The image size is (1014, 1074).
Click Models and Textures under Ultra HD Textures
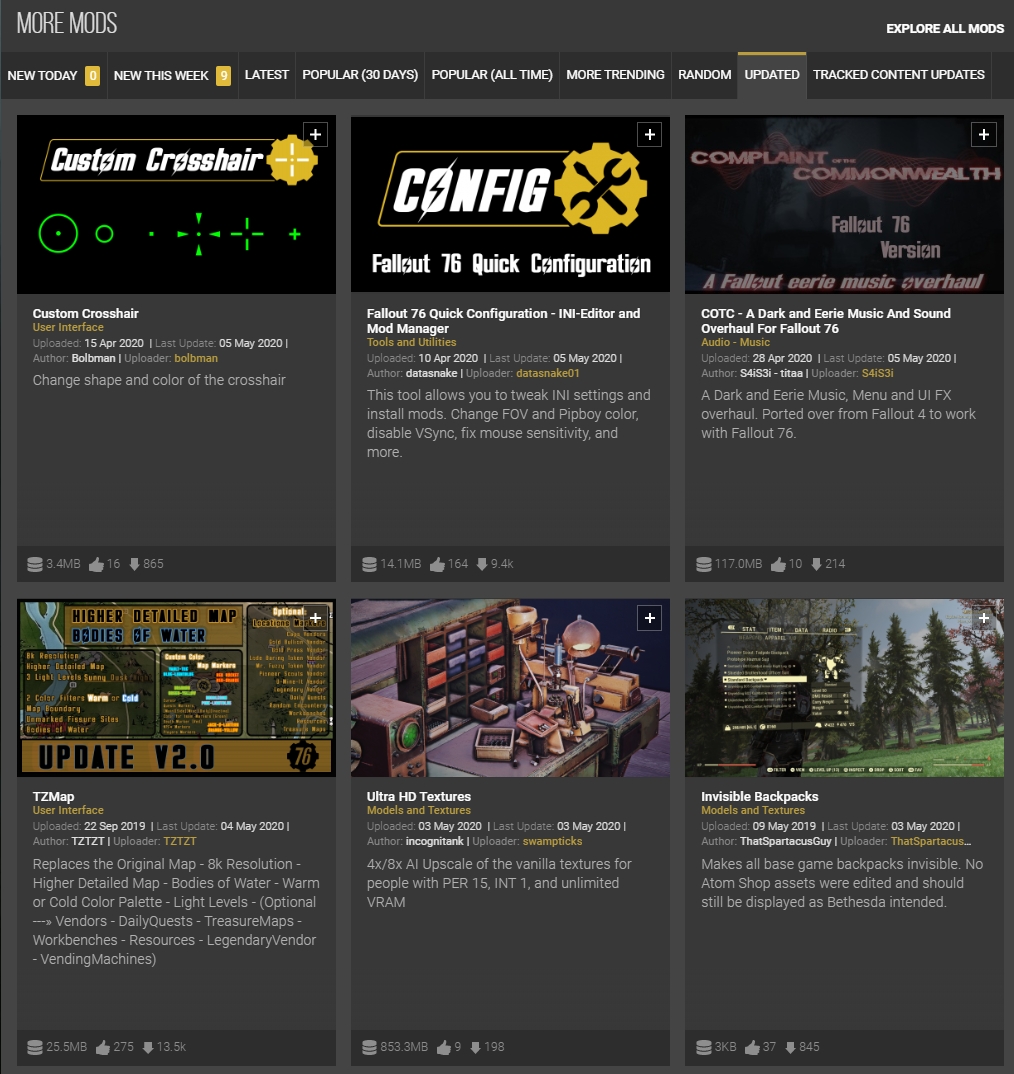419,810
